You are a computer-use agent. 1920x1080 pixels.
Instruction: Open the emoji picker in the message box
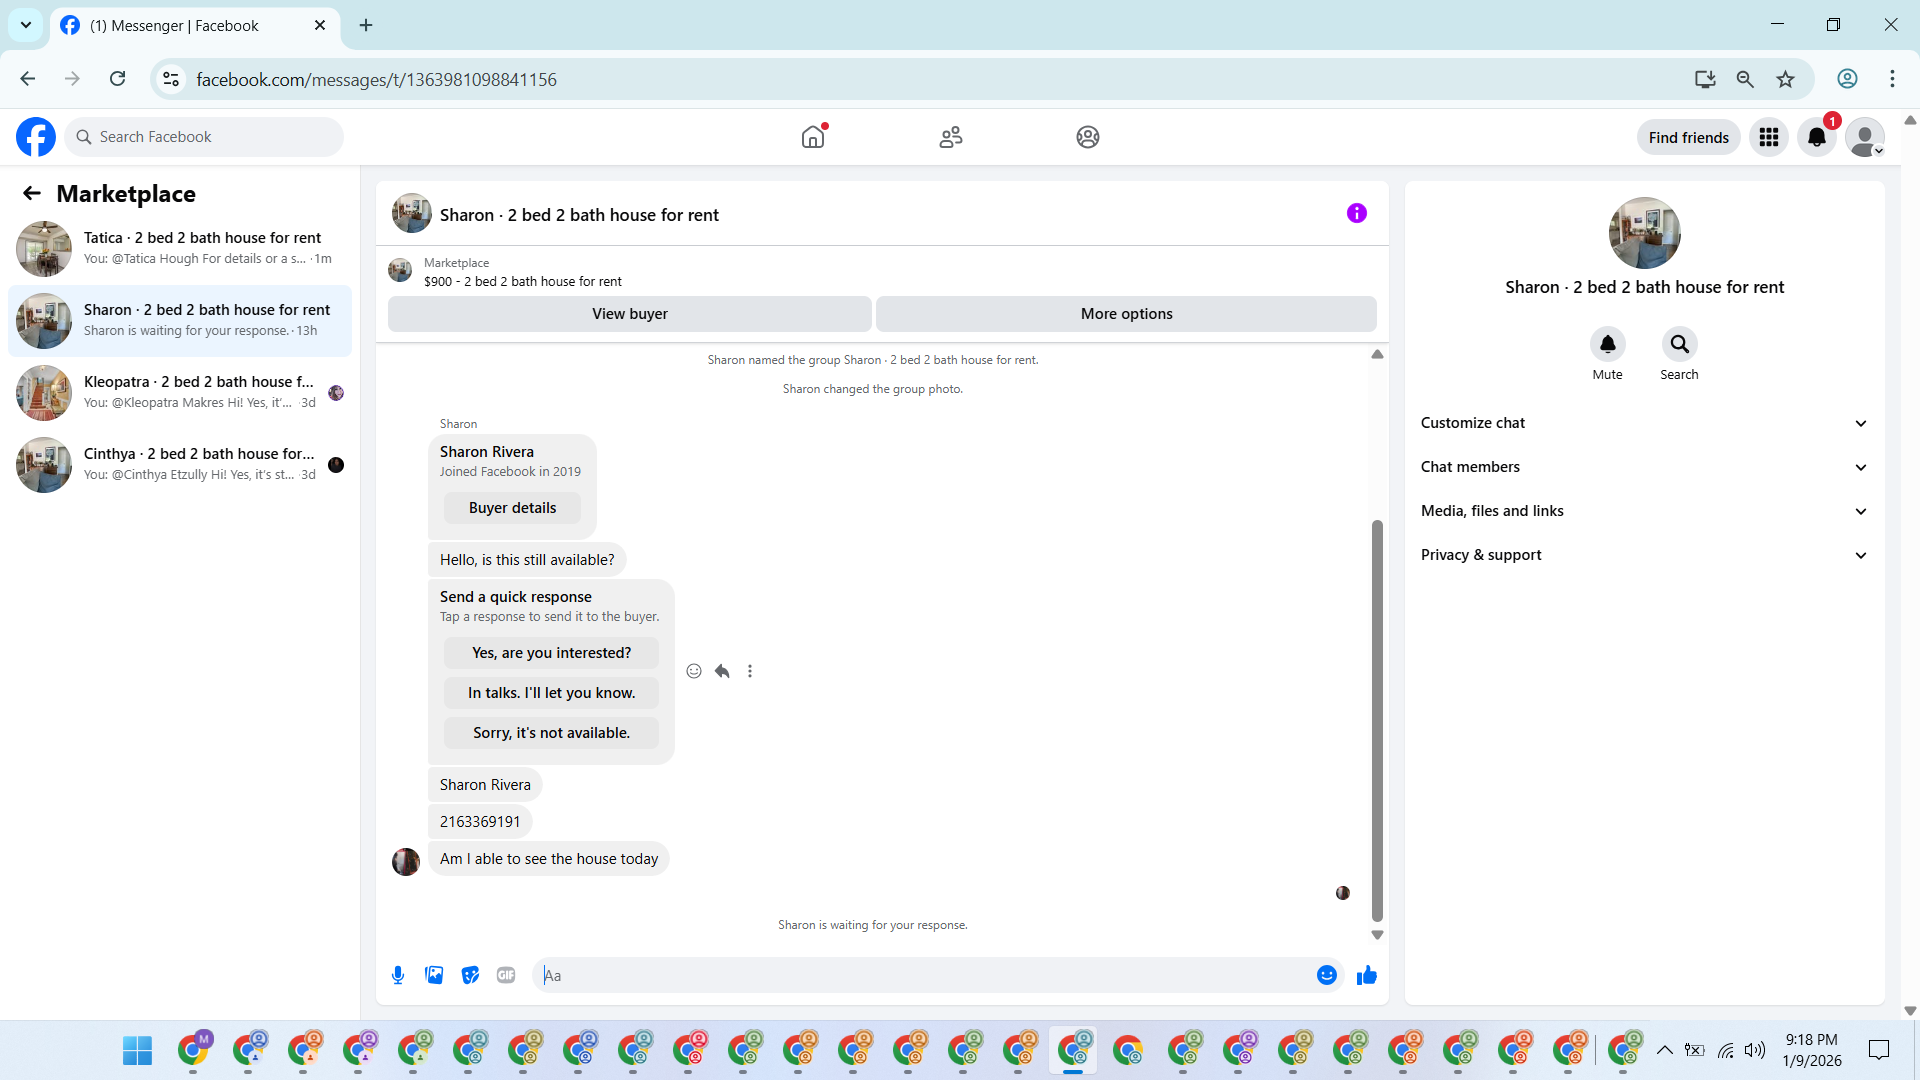click(x=1326, y=975)
